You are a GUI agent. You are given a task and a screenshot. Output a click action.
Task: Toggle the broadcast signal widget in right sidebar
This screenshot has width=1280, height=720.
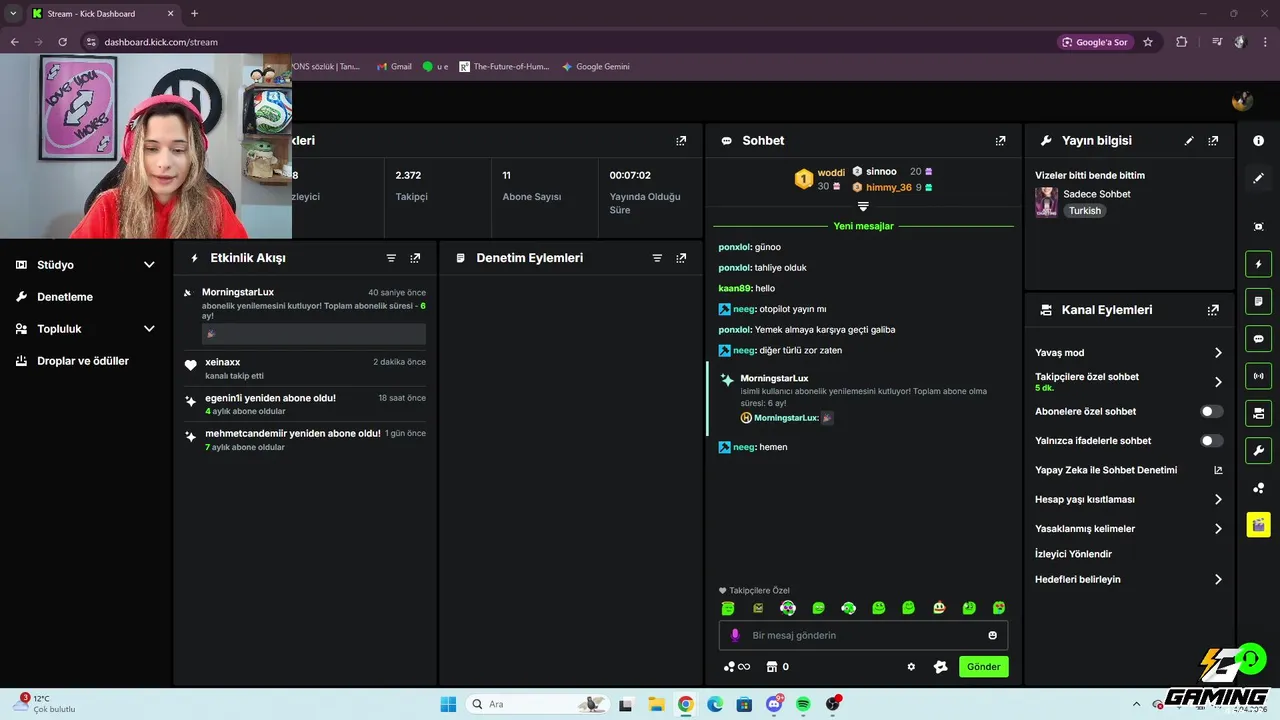click(x=1258, y=376)
